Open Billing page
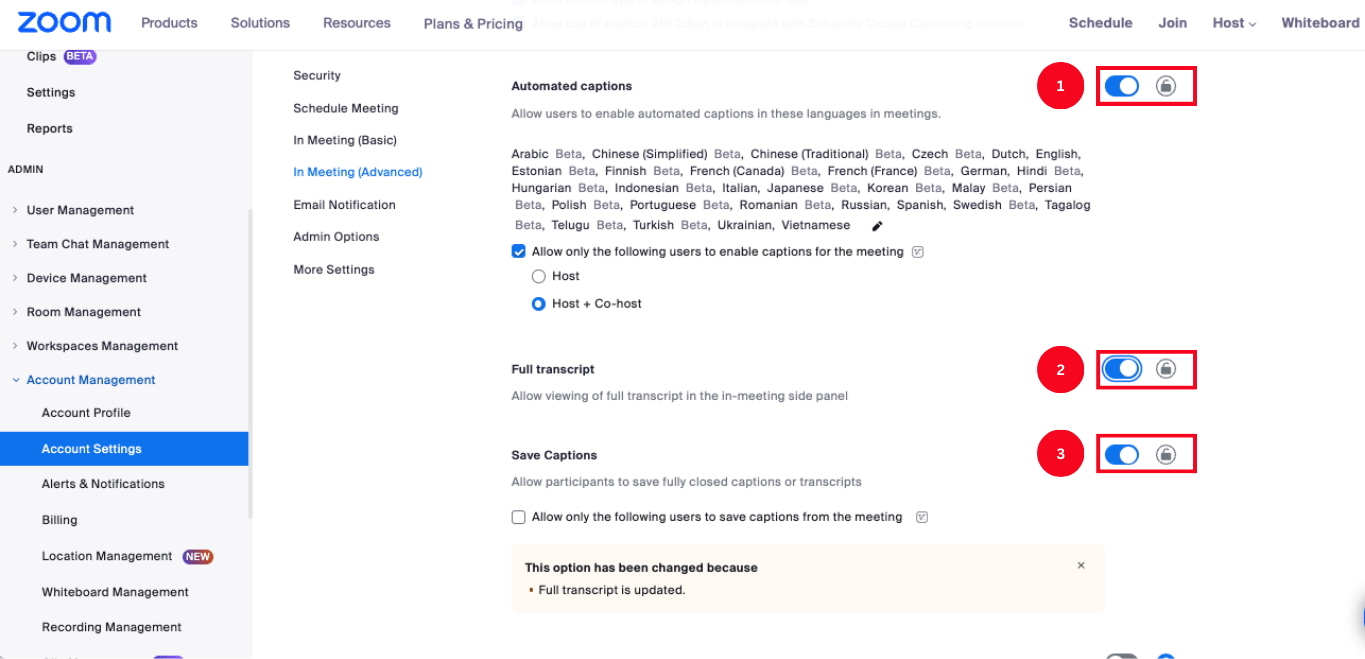The height and width of the screenshot is (659, 1365). pos(59,520)
